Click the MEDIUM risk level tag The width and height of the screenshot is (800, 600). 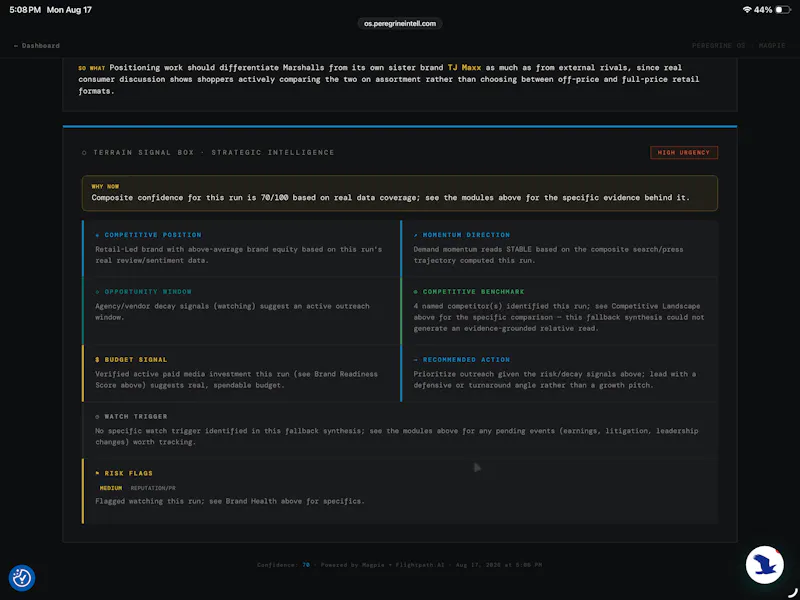click(x=111, y=488)
